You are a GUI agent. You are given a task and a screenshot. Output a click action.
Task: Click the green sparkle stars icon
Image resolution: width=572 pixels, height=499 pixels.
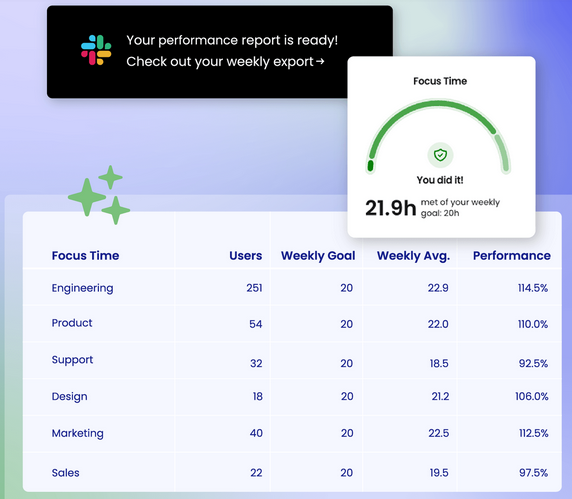click(99, 195)
